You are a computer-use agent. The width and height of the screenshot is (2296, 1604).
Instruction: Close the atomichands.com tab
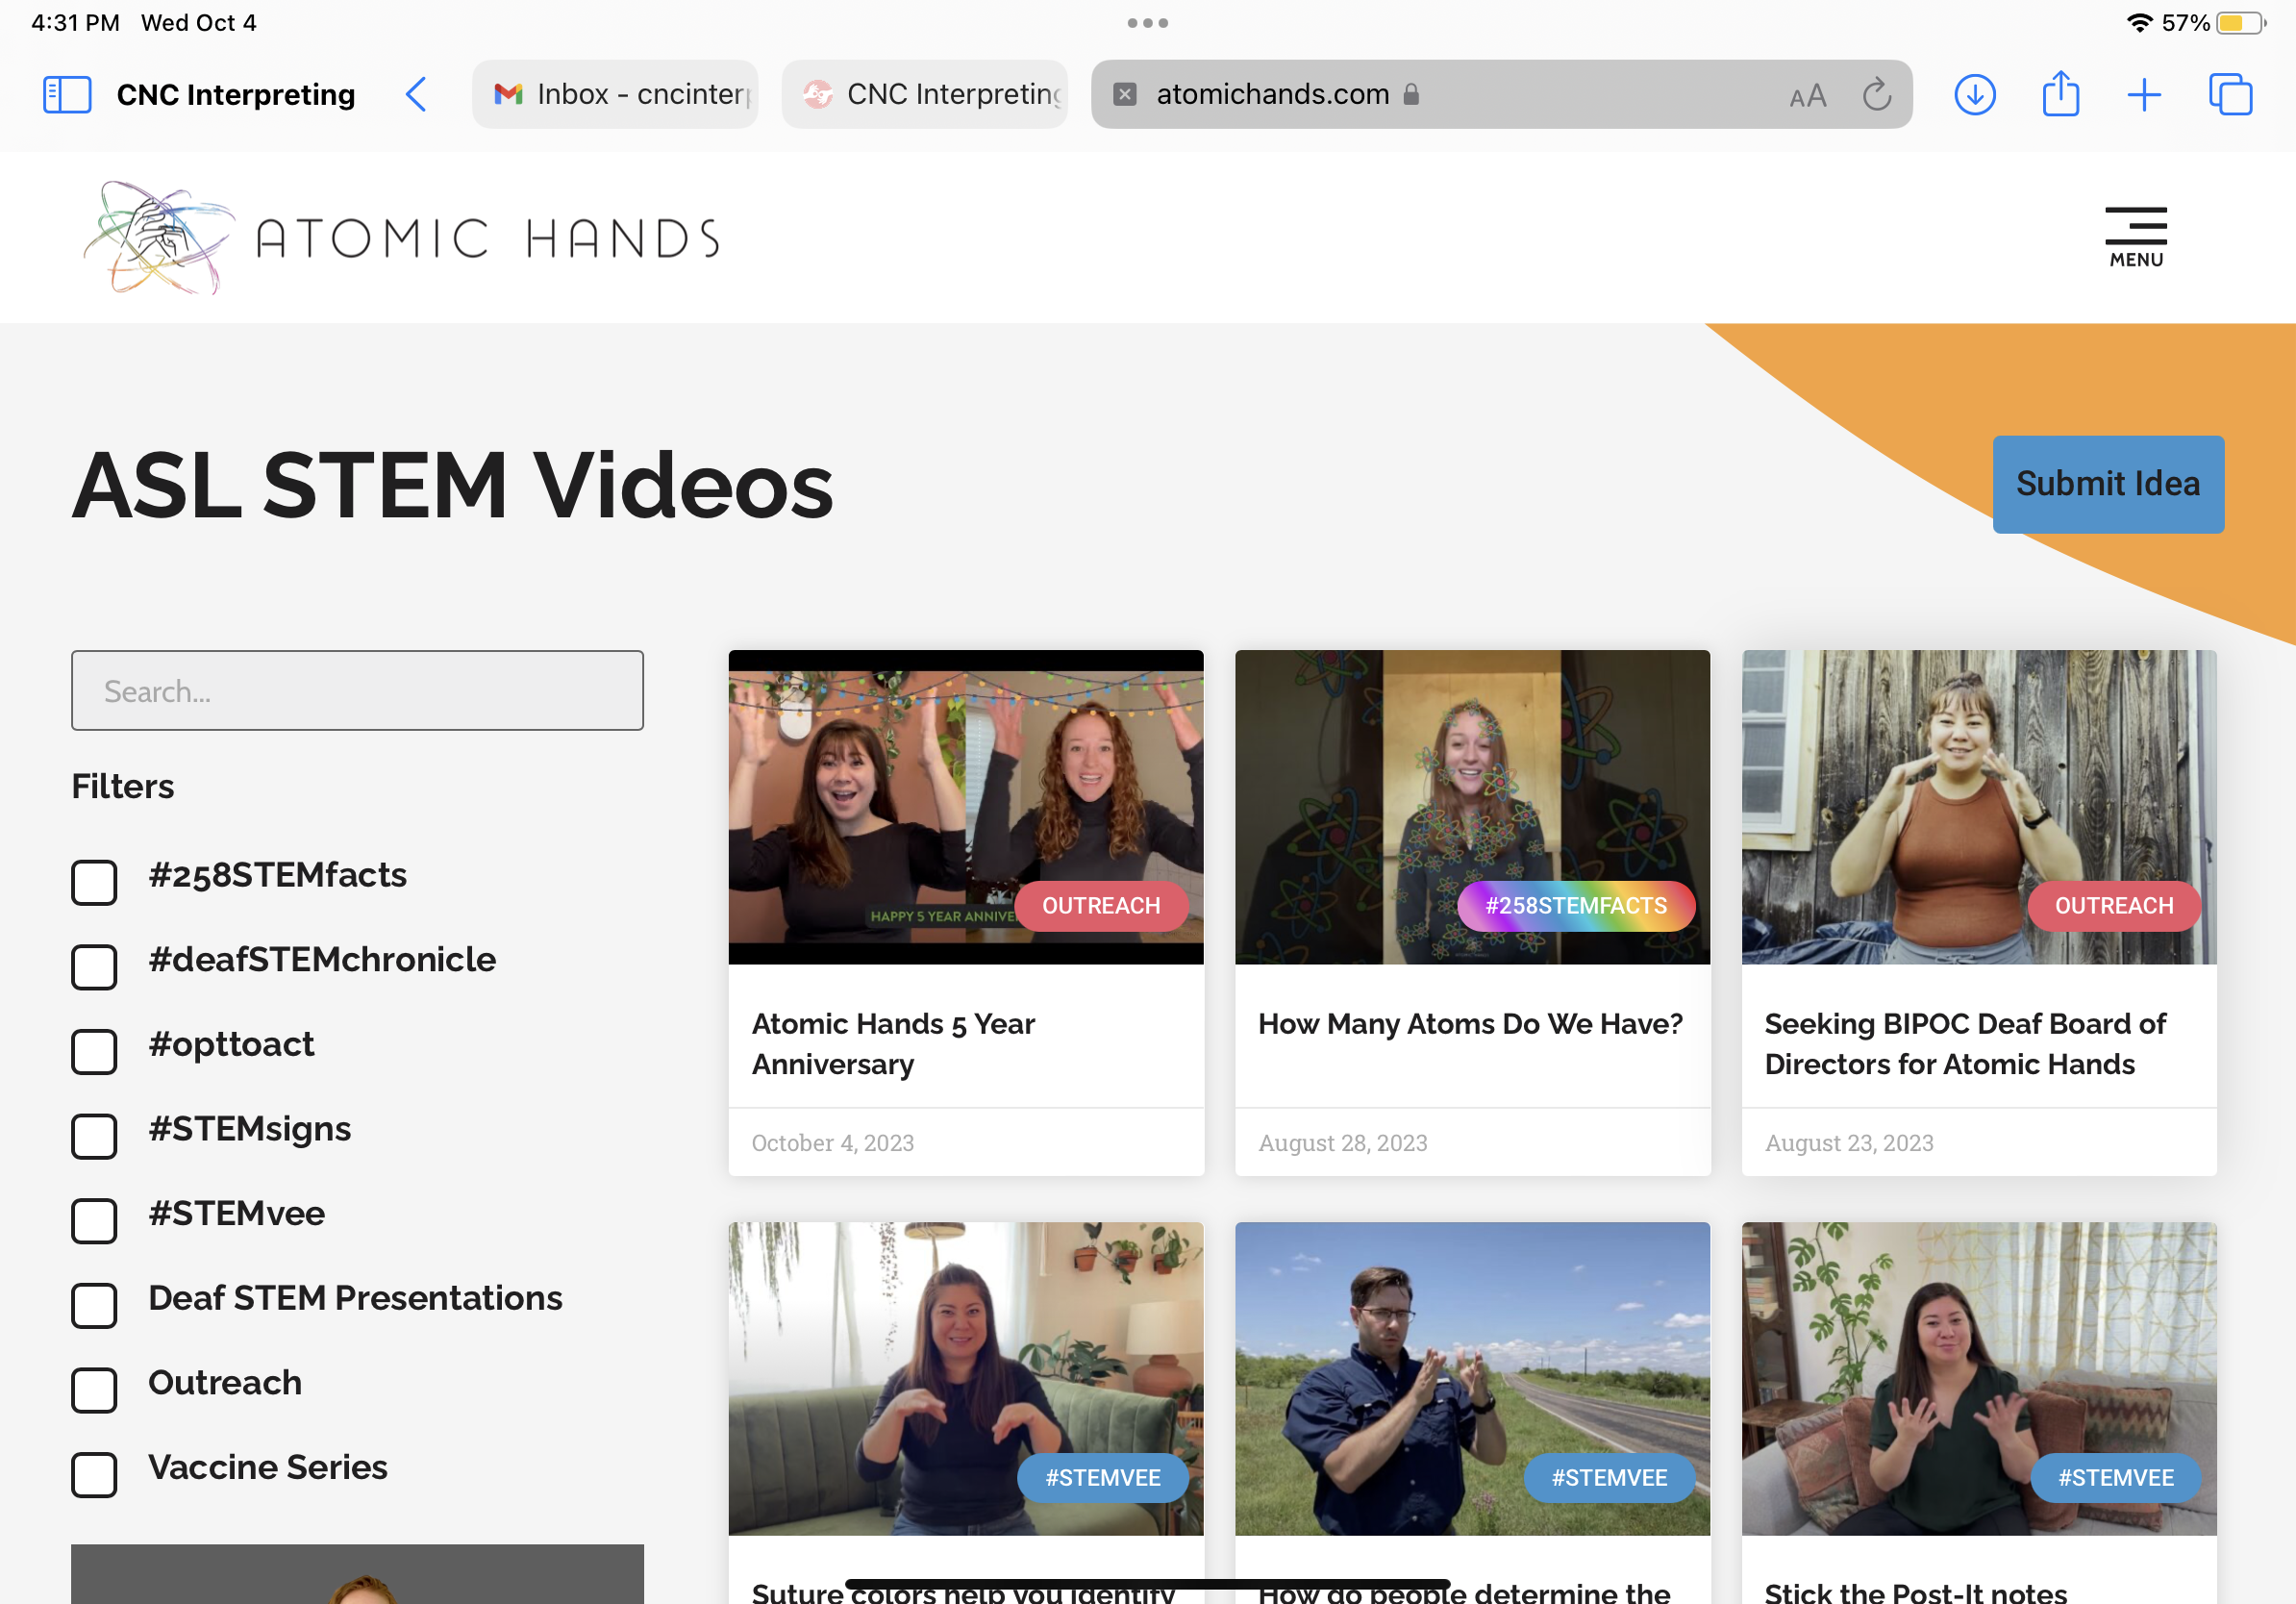[1125, 94]
